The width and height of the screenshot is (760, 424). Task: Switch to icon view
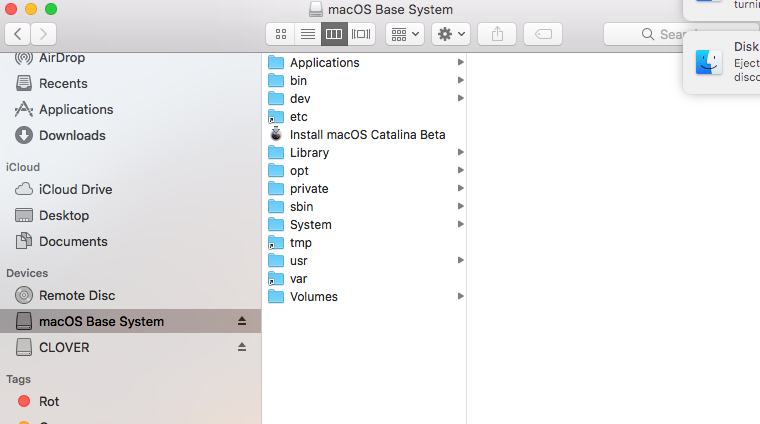[281, 34]
